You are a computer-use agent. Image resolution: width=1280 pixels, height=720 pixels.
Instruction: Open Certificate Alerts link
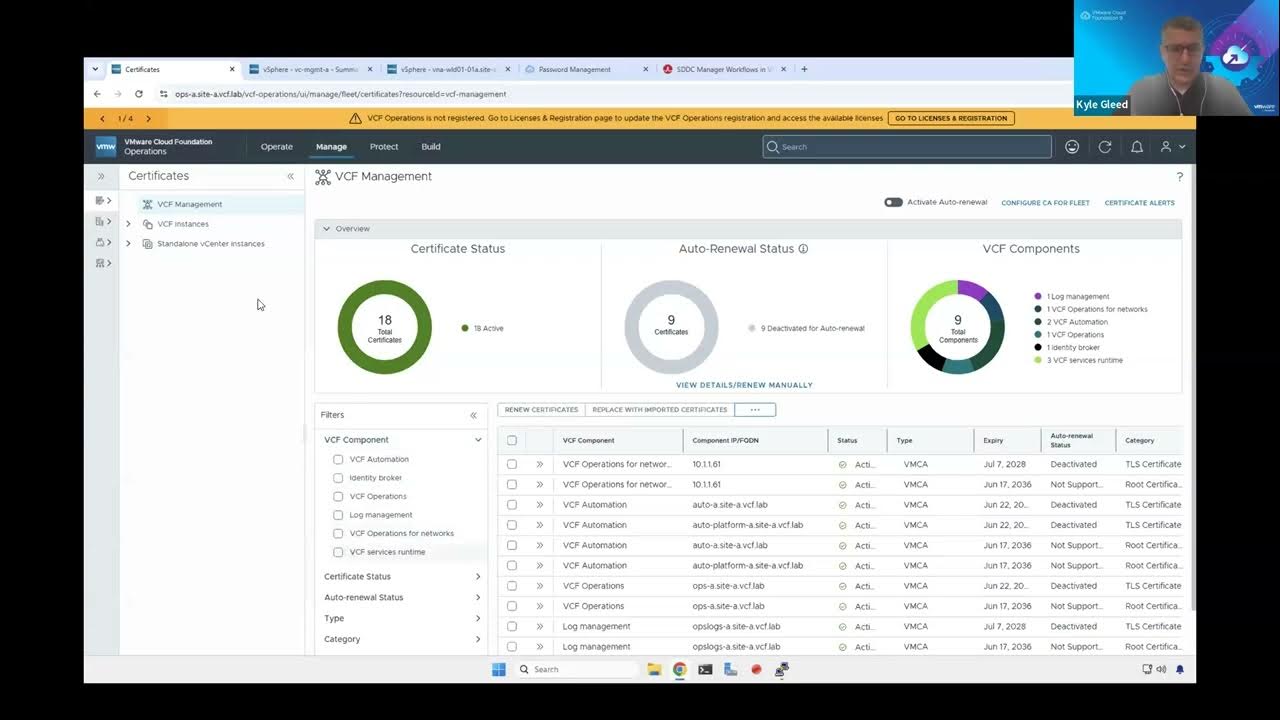[1140, 203]
